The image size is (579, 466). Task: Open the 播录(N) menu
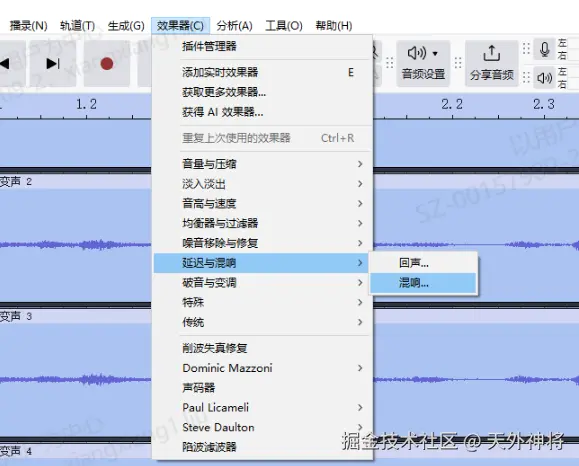click(x=28, y=25)
